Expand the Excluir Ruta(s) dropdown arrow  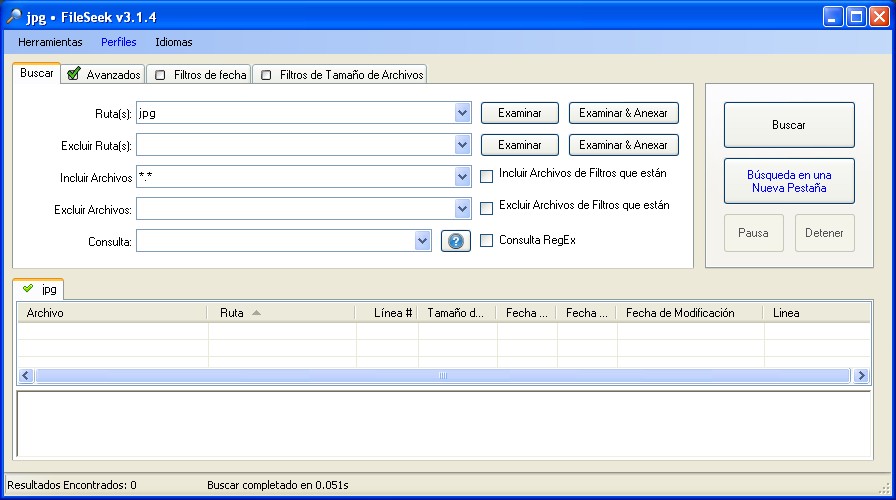462,145
